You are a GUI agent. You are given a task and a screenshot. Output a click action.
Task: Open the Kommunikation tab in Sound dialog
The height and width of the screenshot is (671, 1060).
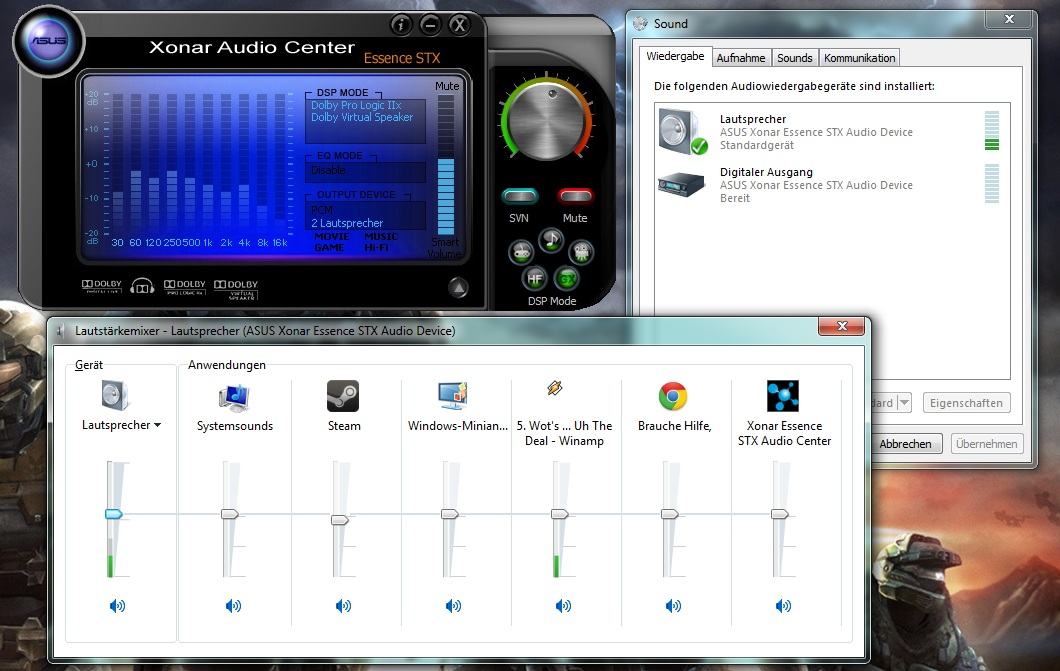tap(859, 58)
